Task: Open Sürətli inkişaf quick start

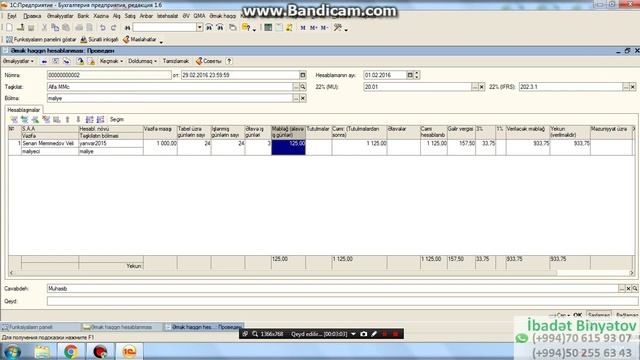Action: point(99,40)
